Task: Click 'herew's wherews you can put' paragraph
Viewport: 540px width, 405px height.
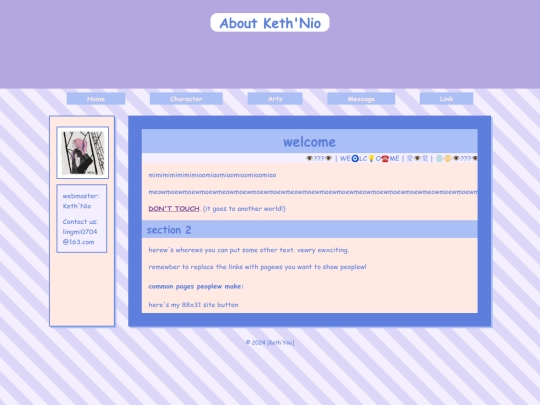Action: 249,250
